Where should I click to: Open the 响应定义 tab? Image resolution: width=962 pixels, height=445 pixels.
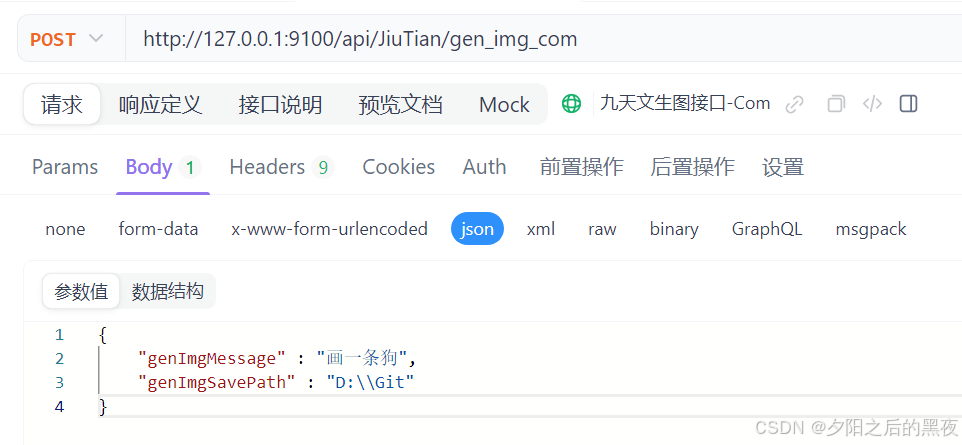160,104
